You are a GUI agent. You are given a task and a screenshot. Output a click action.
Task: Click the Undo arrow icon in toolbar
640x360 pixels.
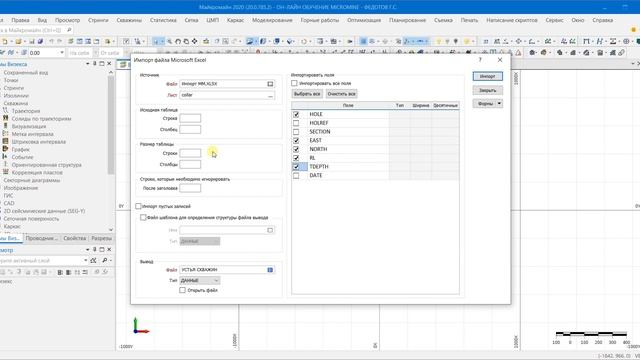click(51, 41)
